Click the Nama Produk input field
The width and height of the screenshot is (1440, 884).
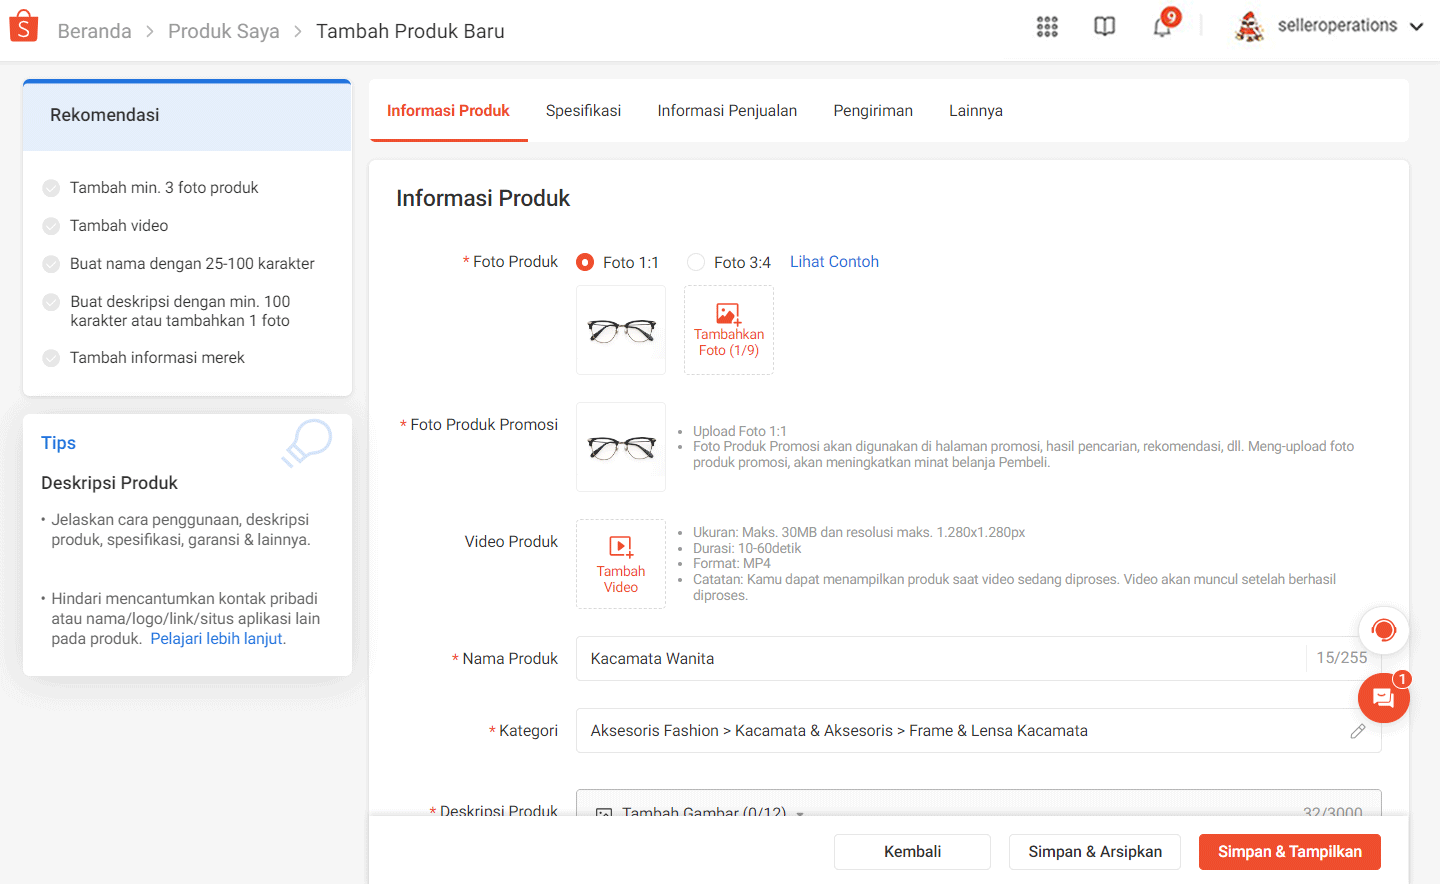tap(900, 658)
